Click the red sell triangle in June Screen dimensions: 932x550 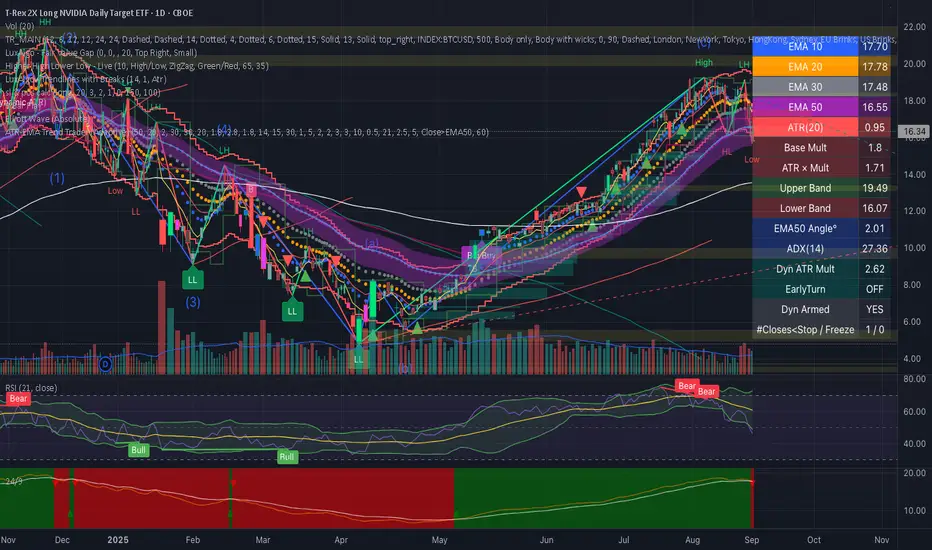pyautogui.click(x=581, y=191)
